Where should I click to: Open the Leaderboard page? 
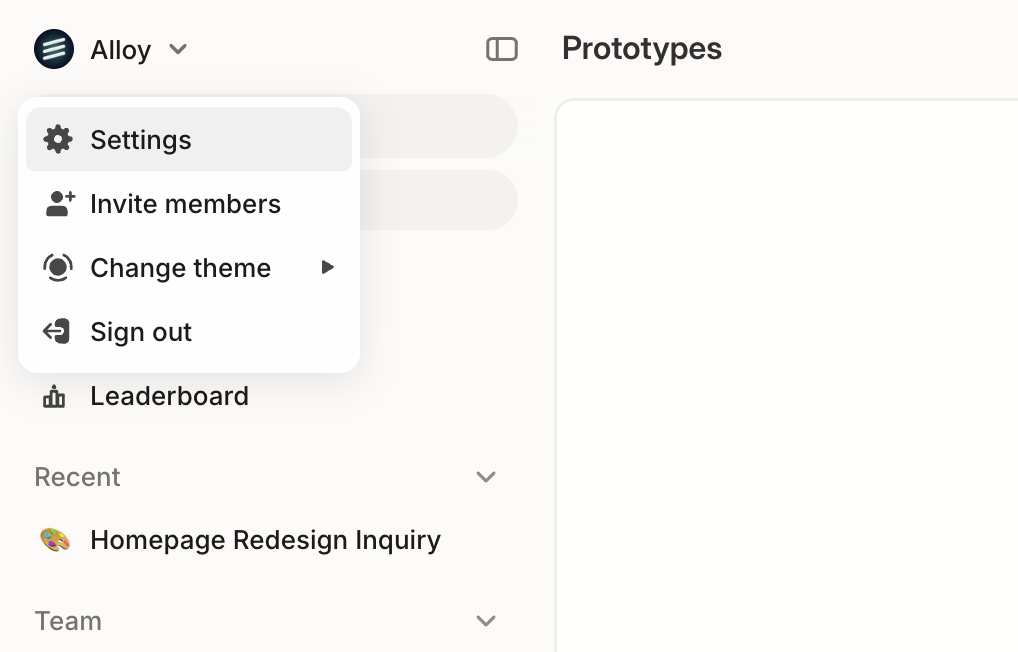pyautogui.click(x=169, y=395)
